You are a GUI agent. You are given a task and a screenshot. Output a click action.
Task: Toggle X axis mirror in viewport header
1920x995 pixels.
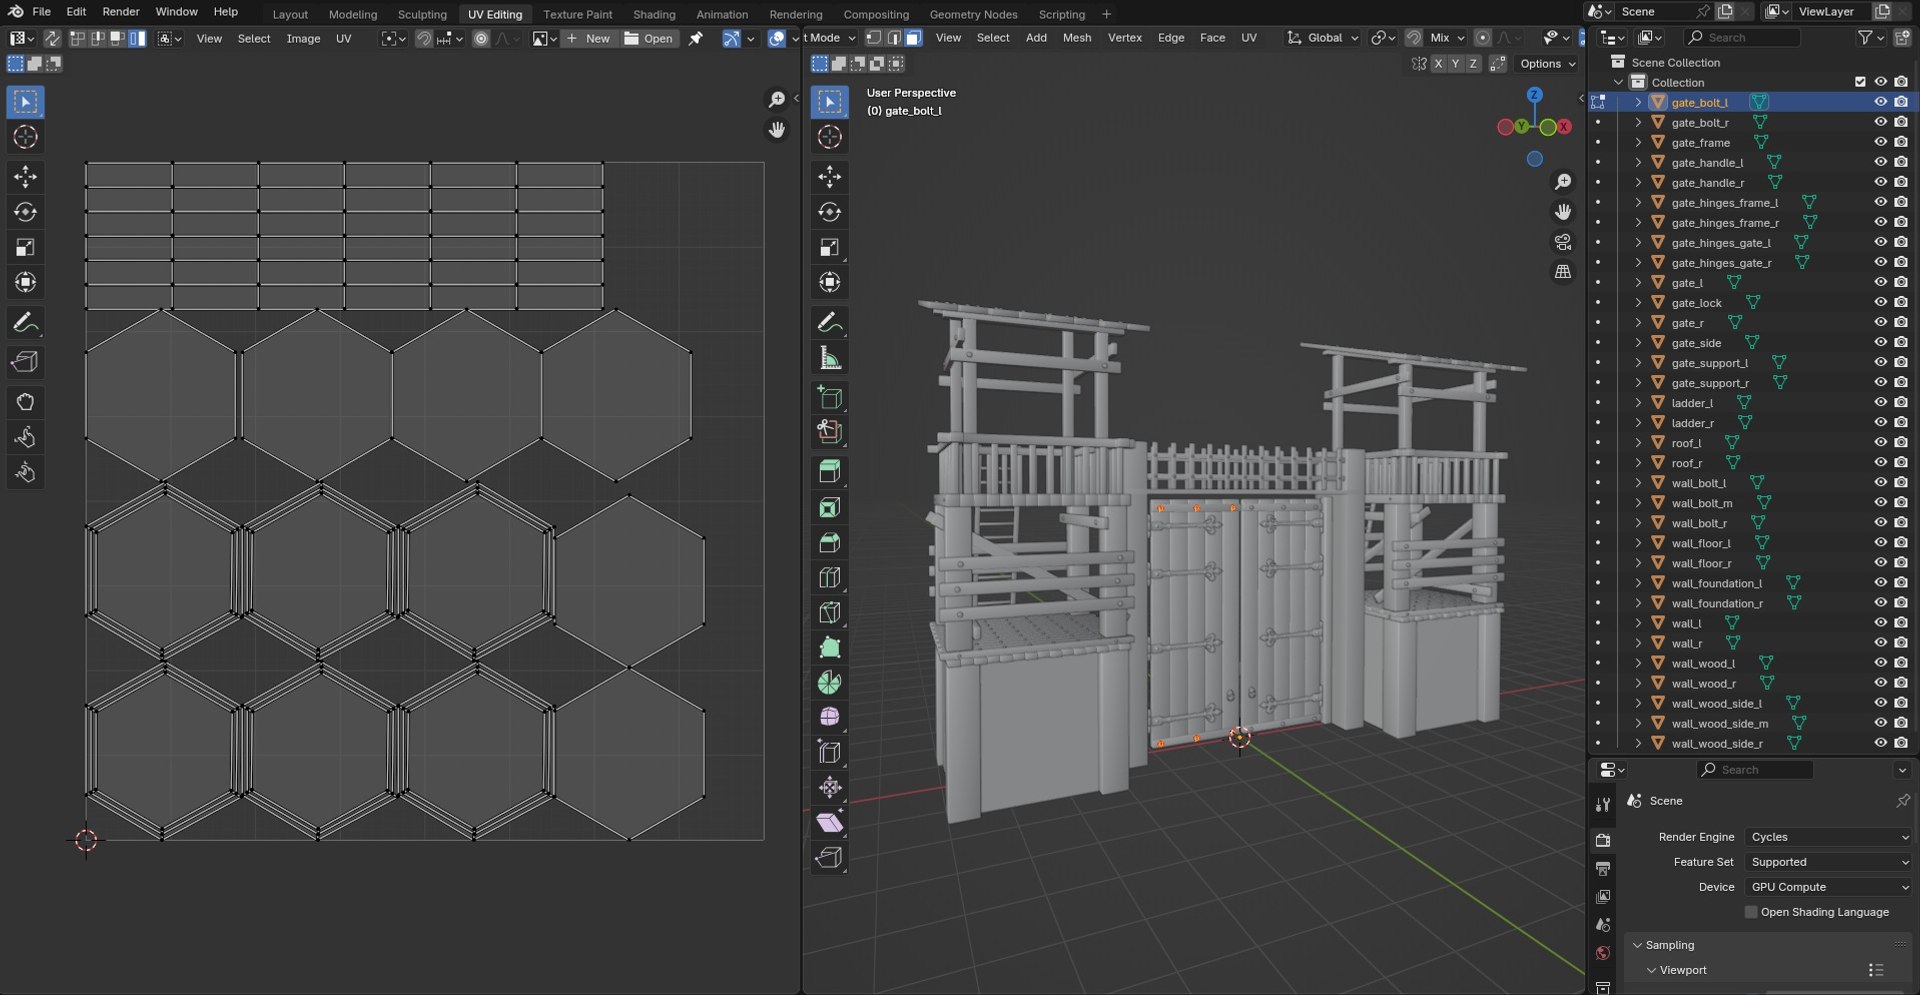(x=1438, y=63)
